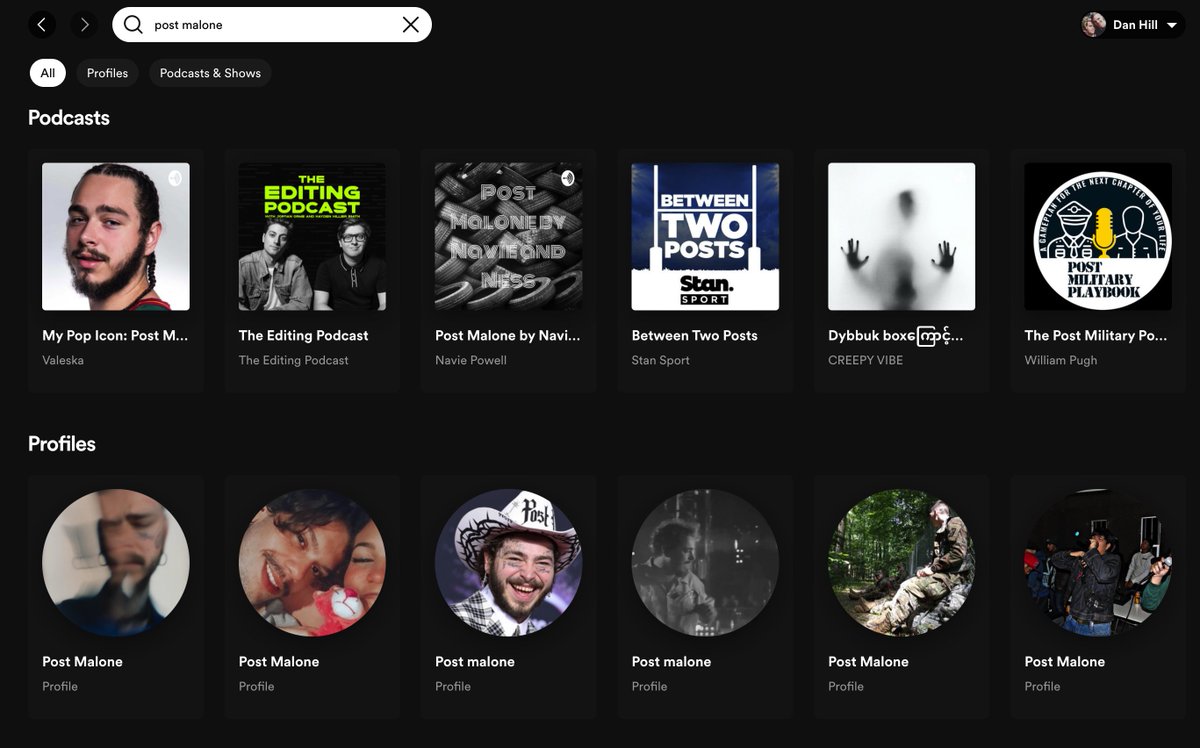Screen dimensions: 1200x748
Task: Click 'The Editing Podcast' bold title
Action: 304,336
